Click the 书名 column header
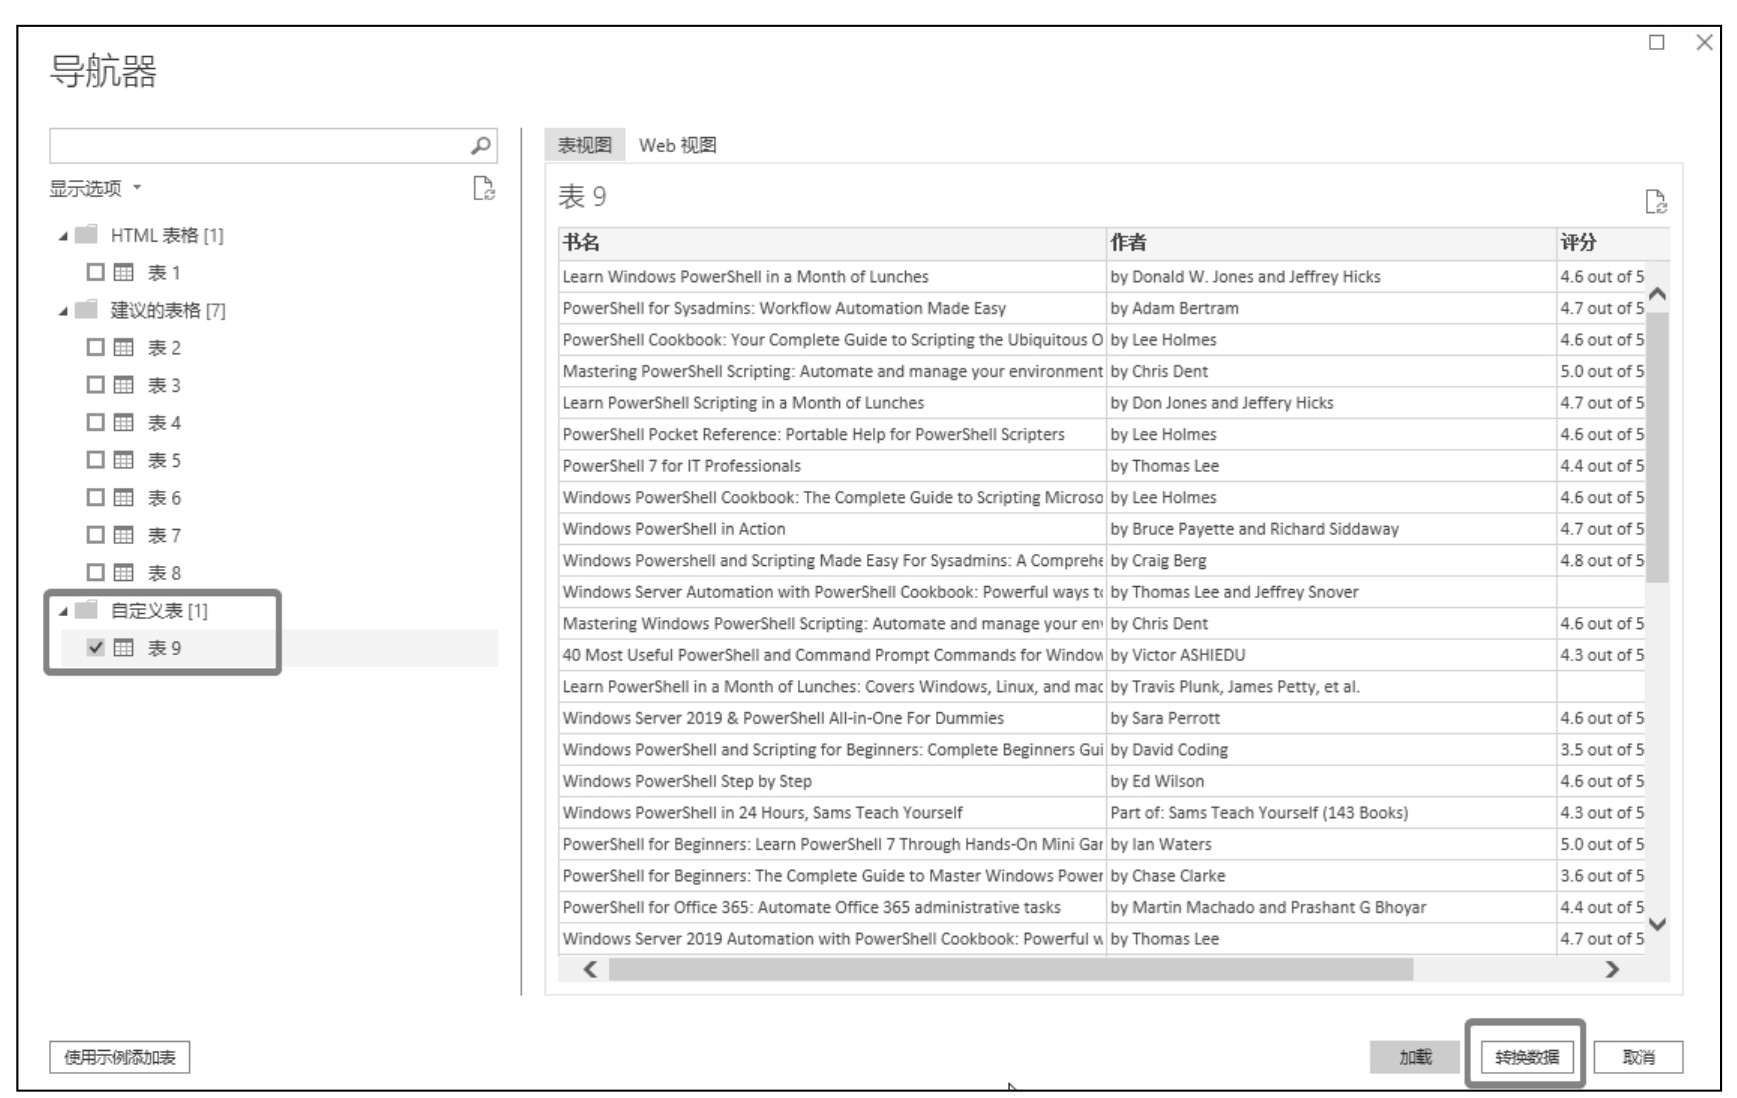 coord(832,243)
